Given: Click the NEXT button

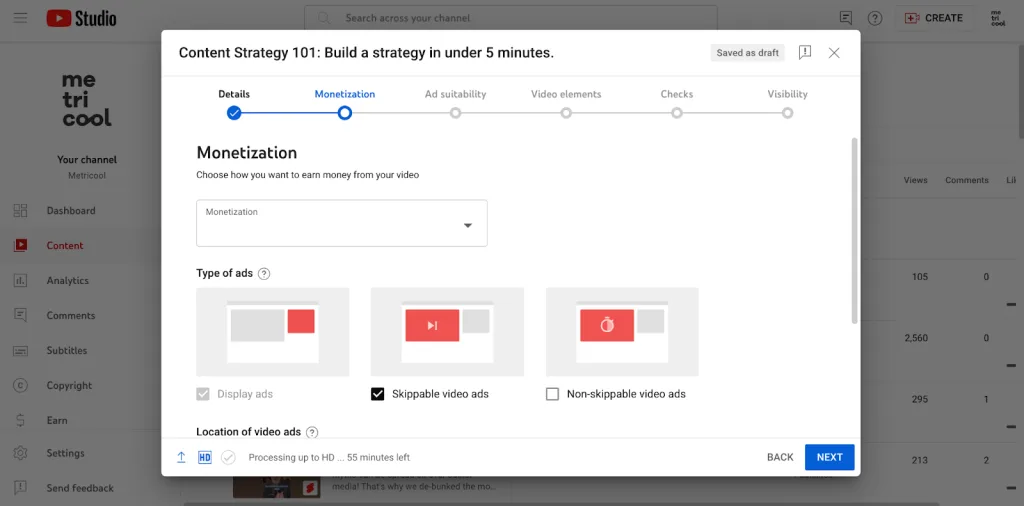Looking at the screenshot, I should 829,457.
